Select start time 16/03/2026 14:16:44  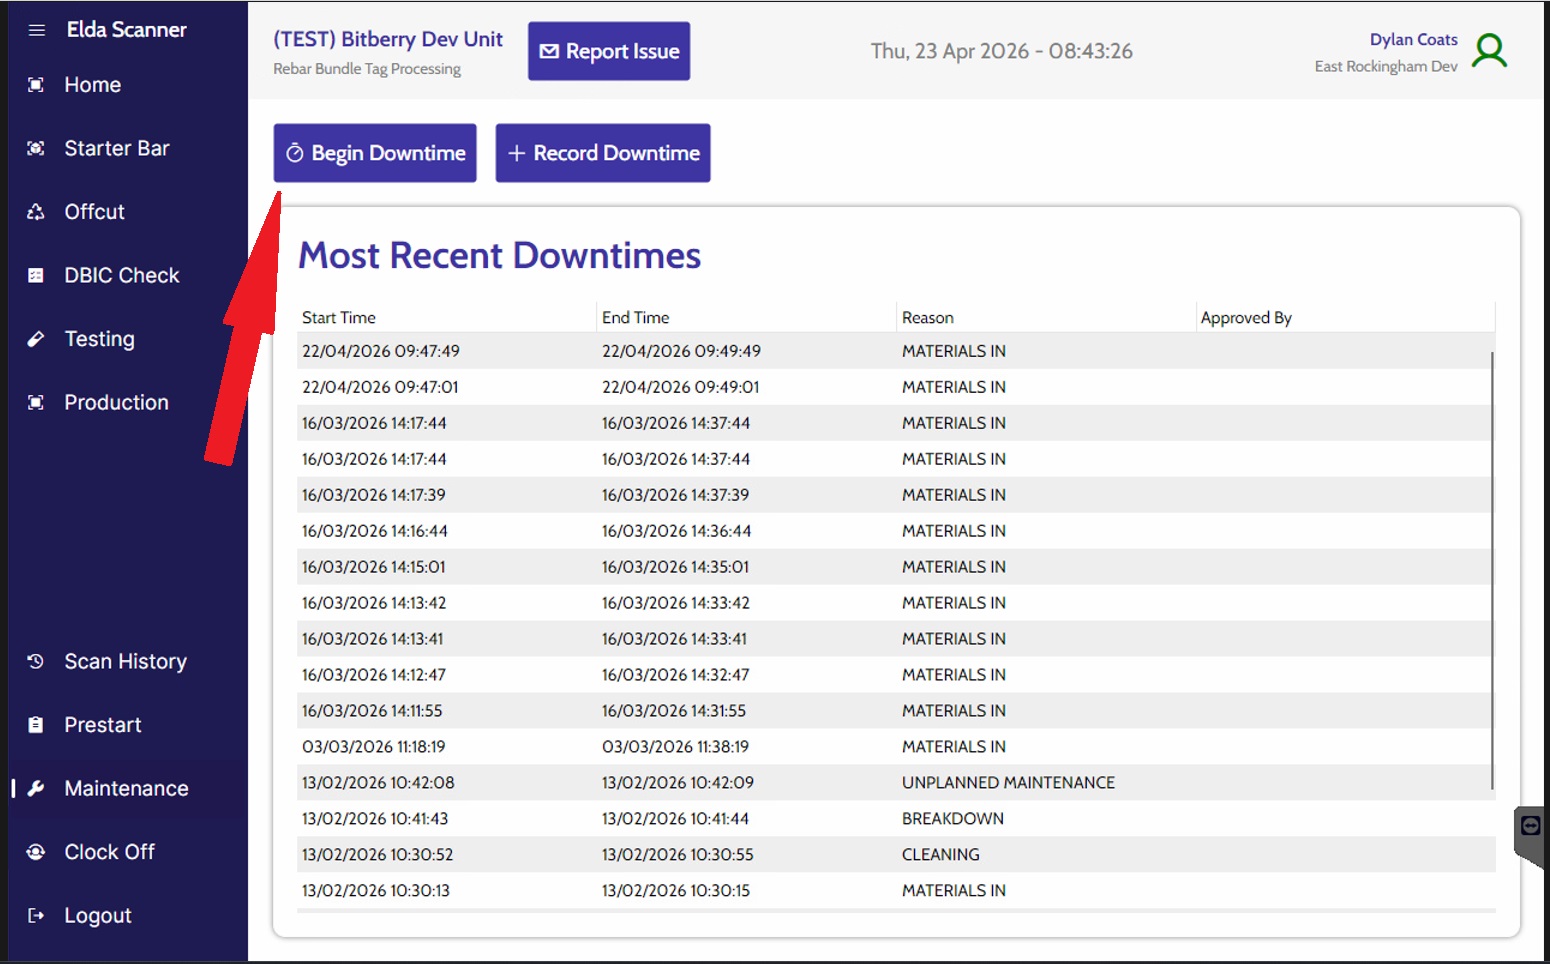coord(375,531)
